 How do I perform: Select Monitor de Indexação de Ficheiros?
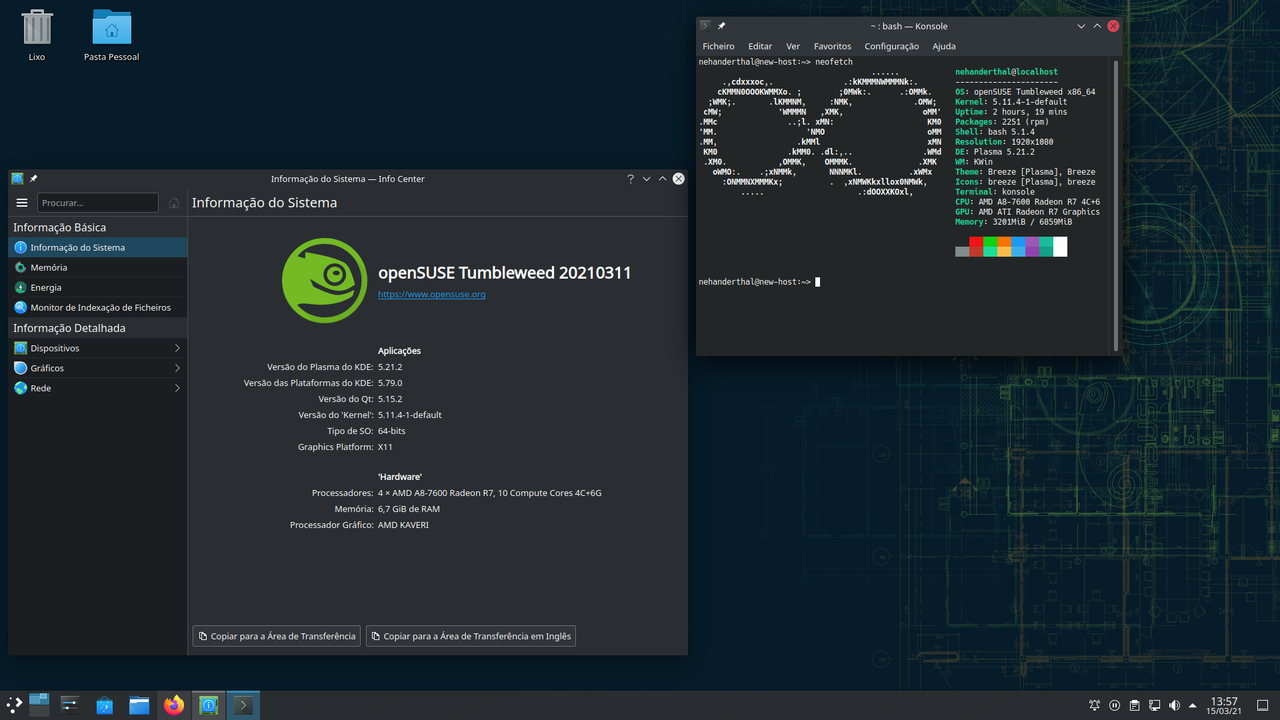[x=98, y=307]
